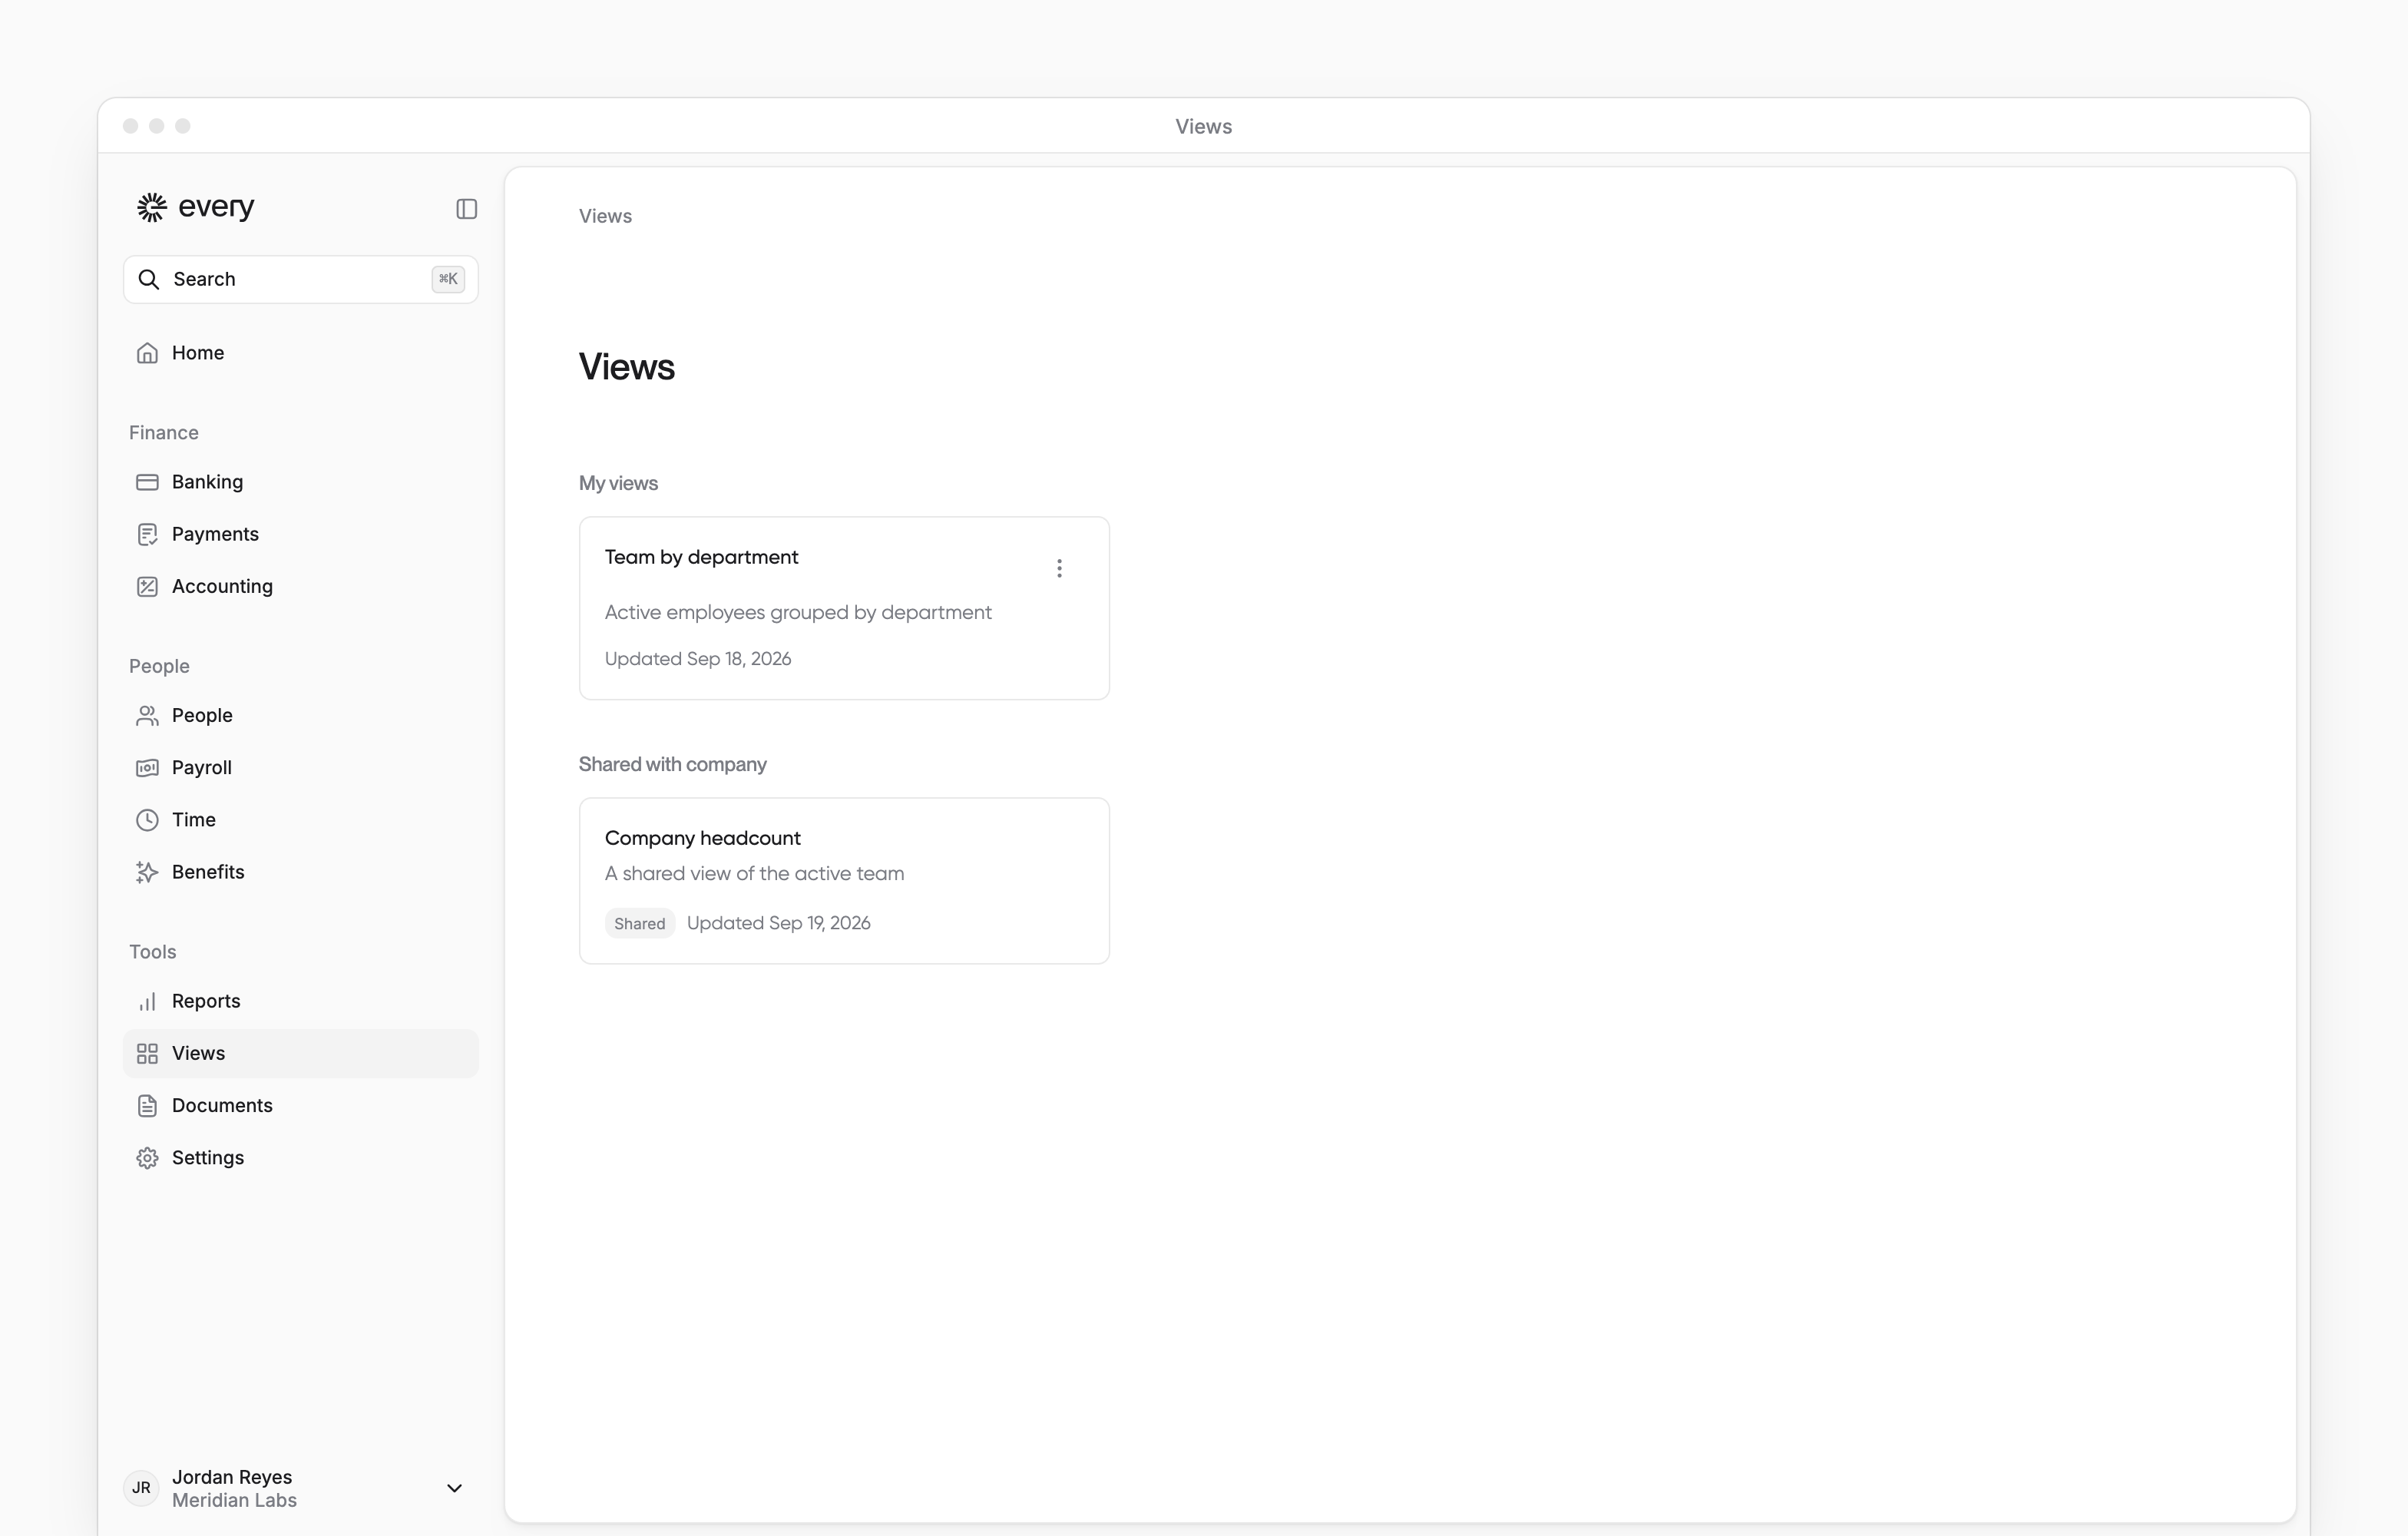Open the Reports label in sidebar

(x=206, y=1001)
